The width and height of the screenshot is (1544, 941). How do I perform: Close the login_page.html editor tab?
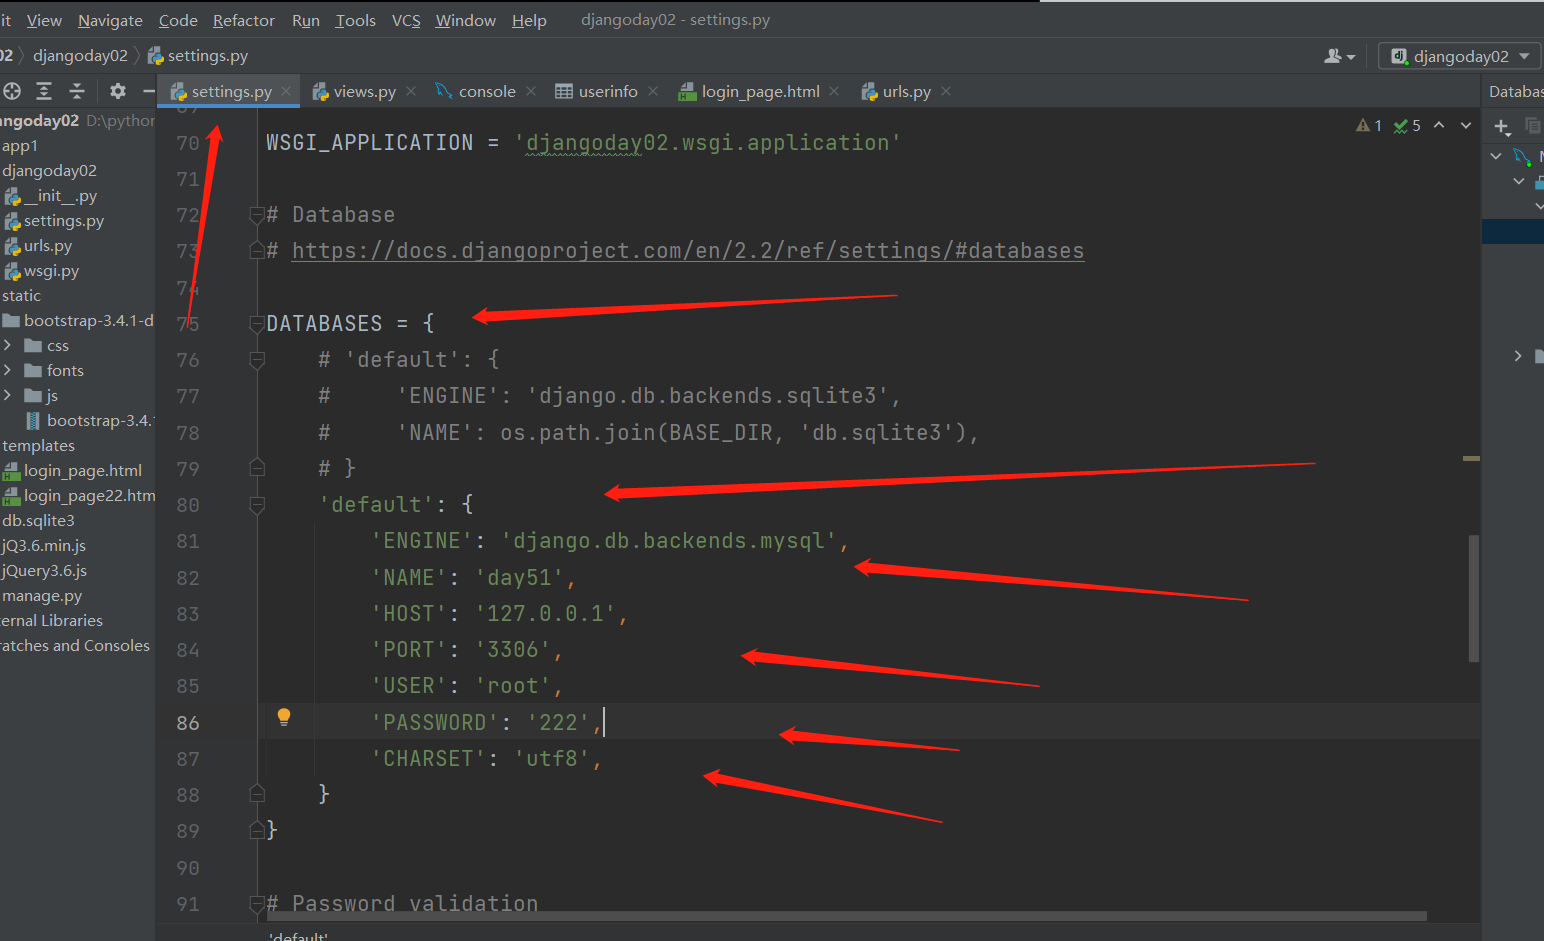click(834, 91)
